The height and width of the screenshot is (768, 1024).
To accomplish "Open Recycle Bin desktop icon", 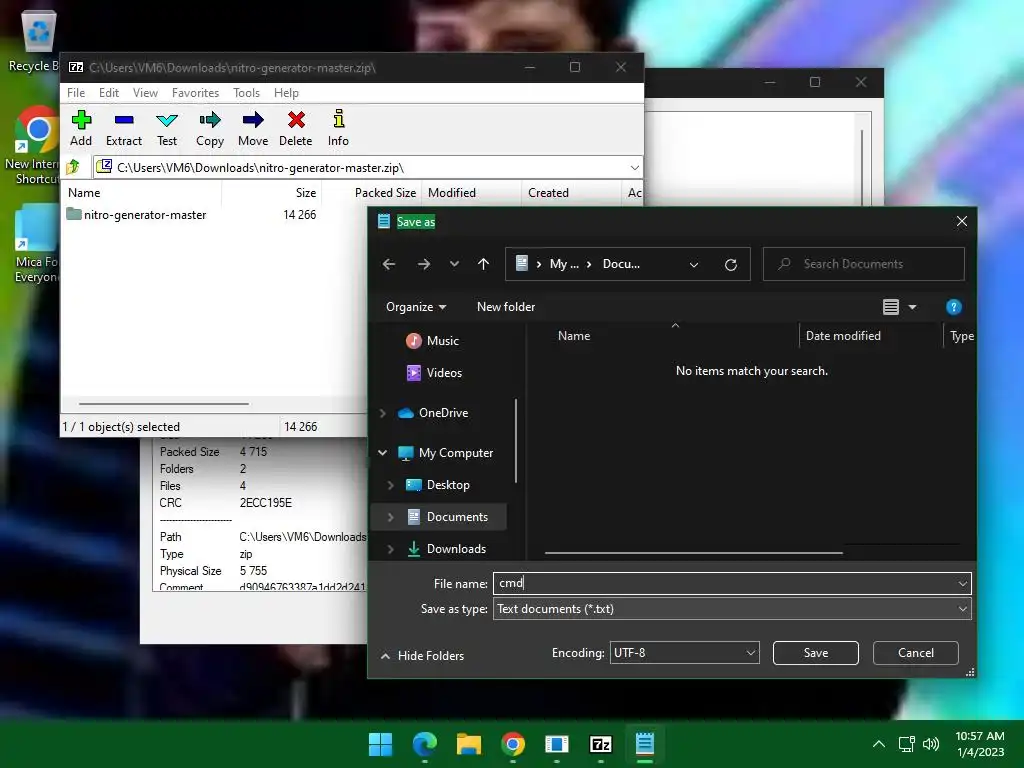I will (37, 38).
